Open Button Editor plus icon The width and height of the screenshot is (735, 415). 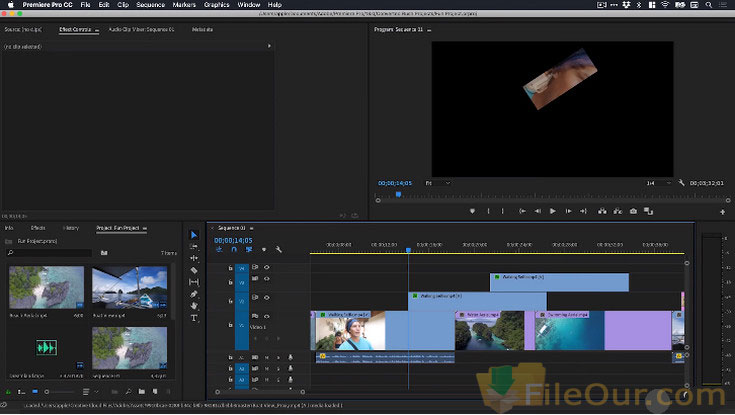pos(722,212)
